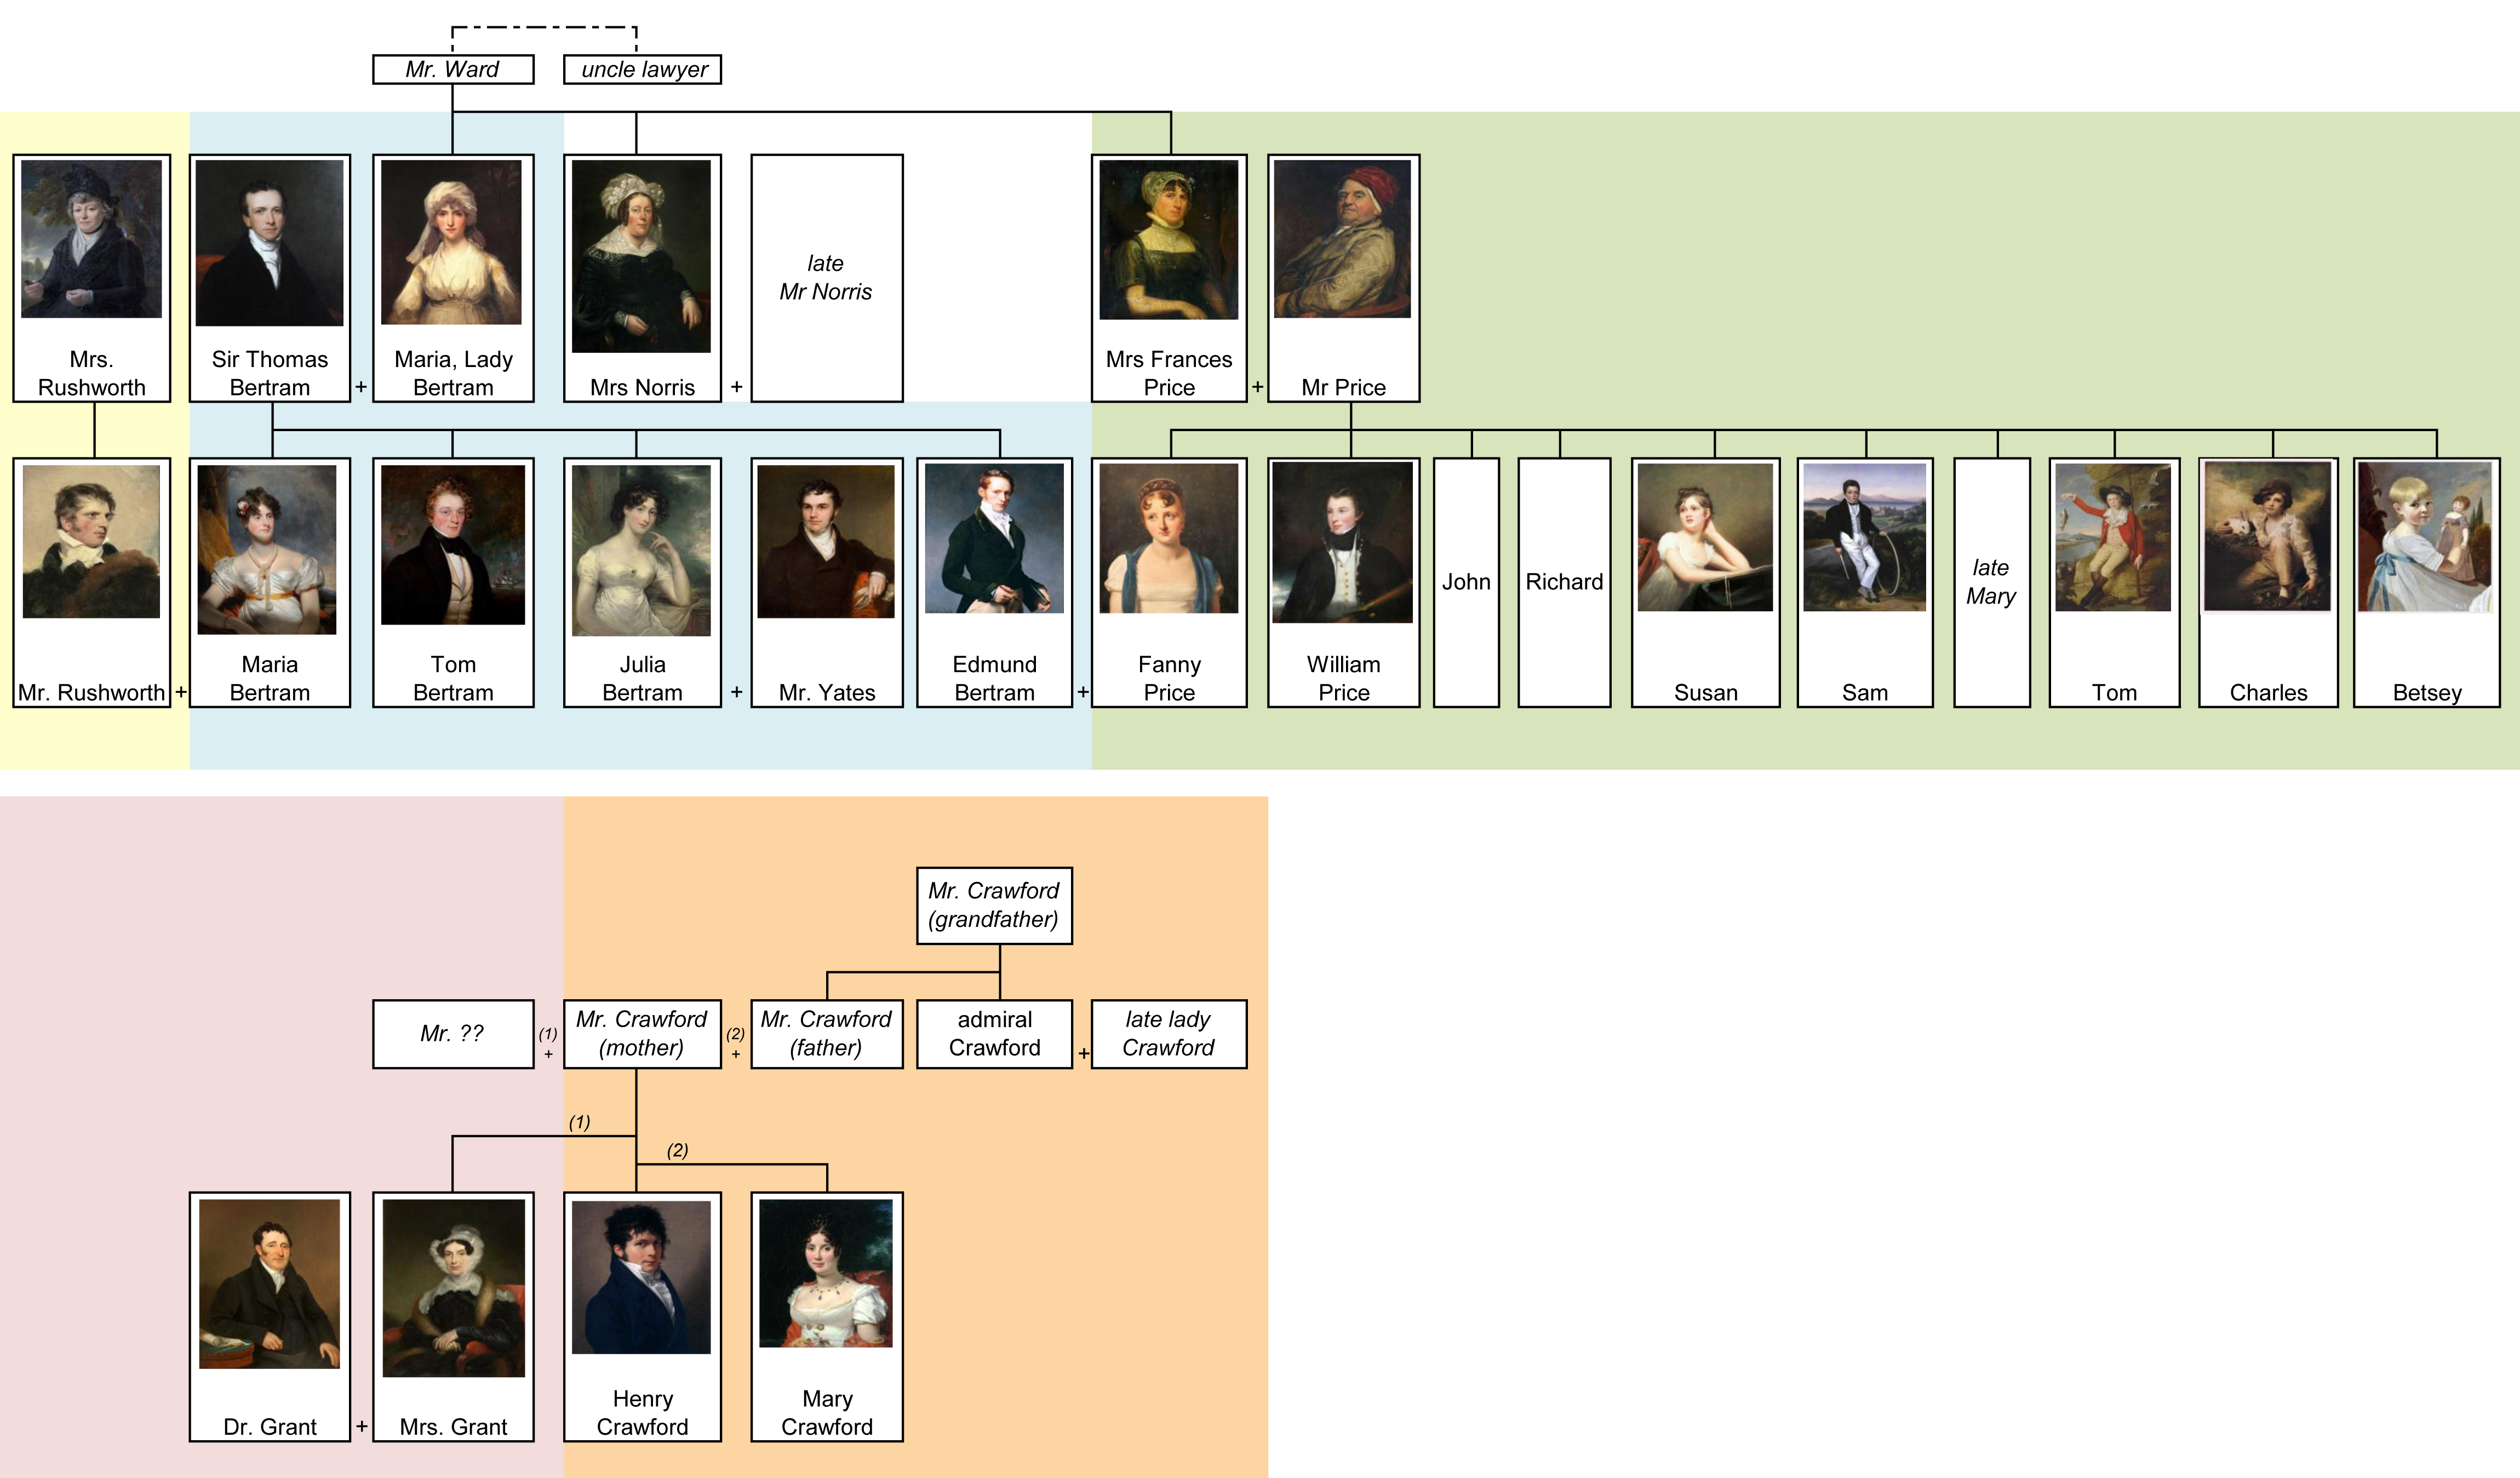The width and height of the screenshot is (2520, 1478).
Task: Open the Susan portrait
Action: (x=1705, y=537)
